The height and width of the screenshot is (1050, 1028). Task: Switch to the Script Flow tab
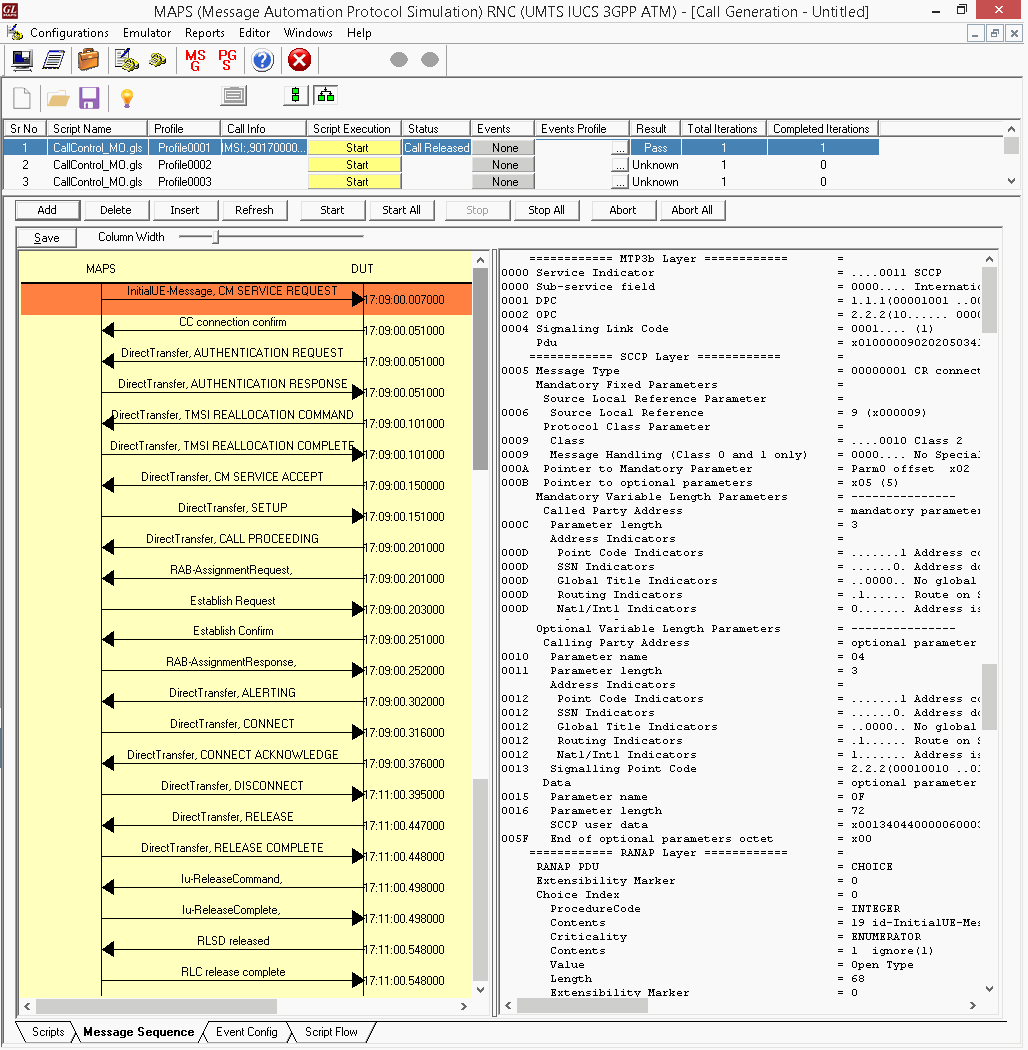click(x=331, y=1032)
